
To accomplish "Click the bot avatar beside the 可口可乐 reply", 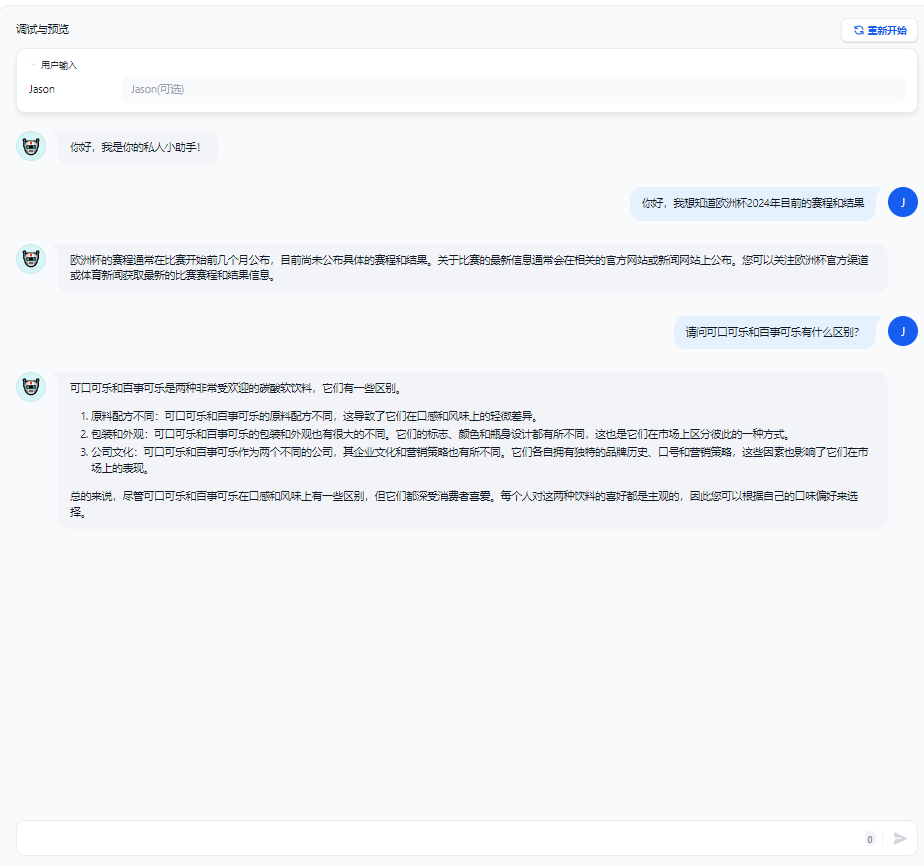I will click(31, 387).
